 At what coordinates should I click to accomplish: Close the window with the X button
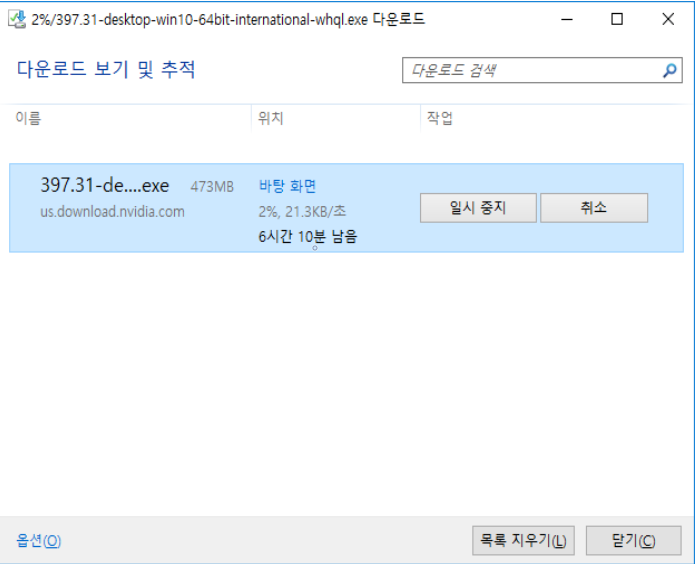(x=668, y=19)
